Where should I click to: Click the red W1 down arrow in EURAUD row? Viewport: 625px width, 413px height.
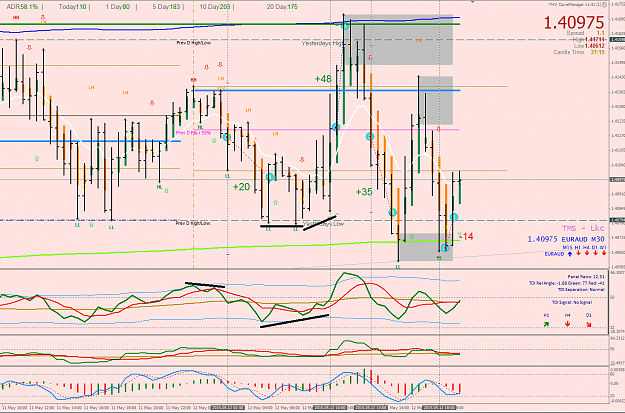604,254
